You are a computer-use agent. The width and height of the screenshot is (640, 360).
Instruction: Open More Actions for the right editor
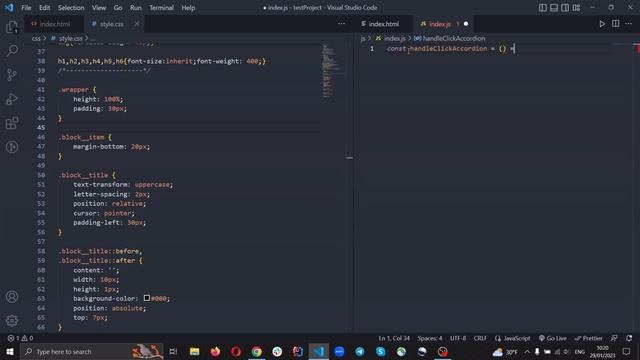pyautogui.click(x=629, y=24)
